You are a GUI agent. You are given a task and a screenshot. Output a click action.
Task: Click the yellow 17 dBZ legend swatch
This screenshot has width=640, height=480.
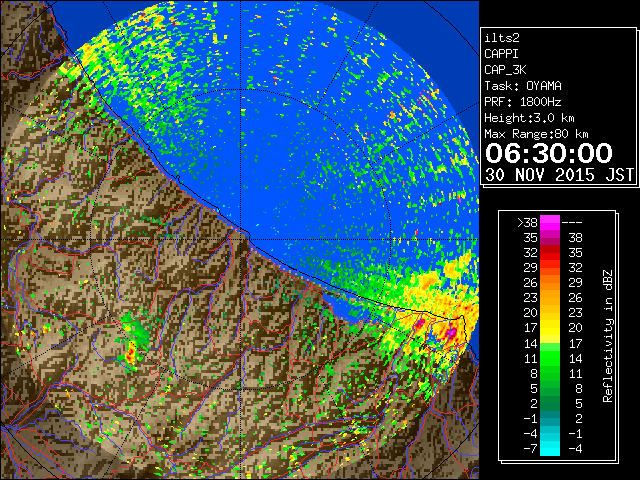(550, 328)
